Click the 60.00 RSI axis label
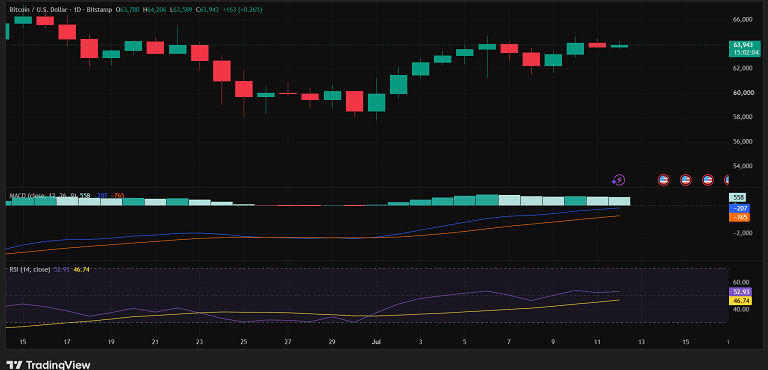 741,282
